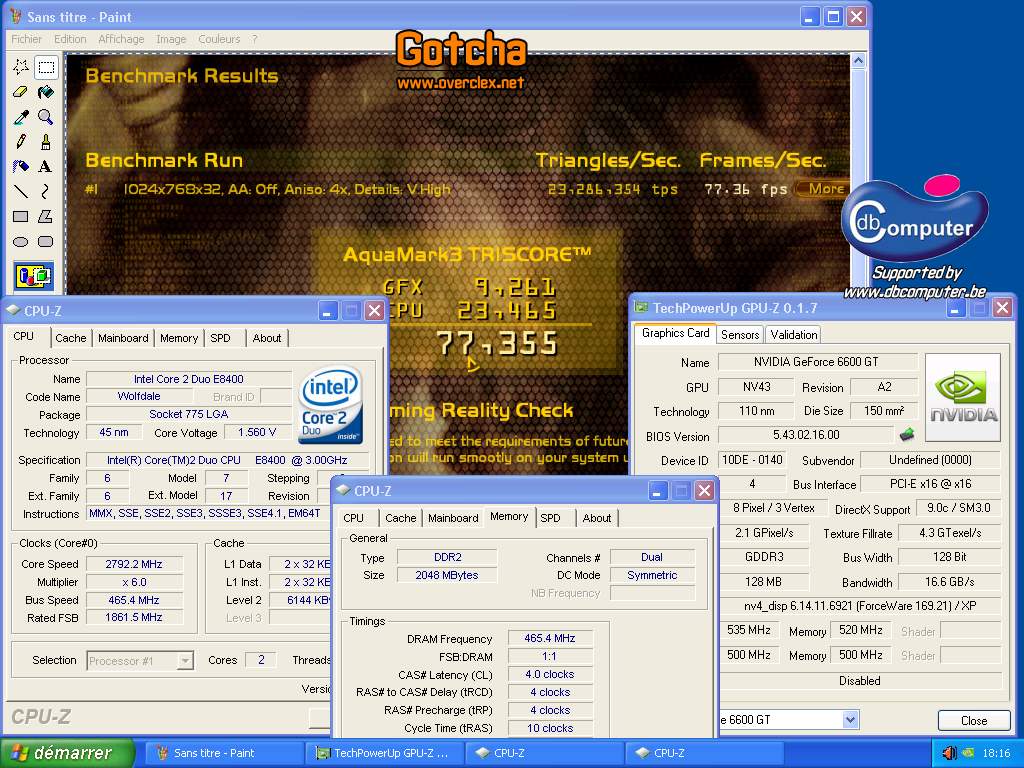Click the NVIDIA logo in GPU-Z
1024x768 pixels.
(x=963, y=397)
